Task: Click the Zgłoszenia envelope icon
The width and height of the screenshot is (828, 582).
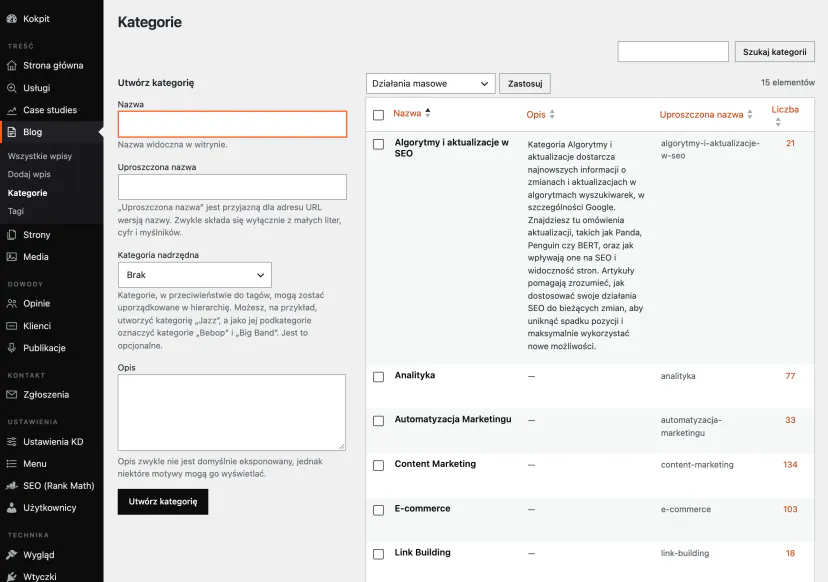Action: [x=12, y=395]
